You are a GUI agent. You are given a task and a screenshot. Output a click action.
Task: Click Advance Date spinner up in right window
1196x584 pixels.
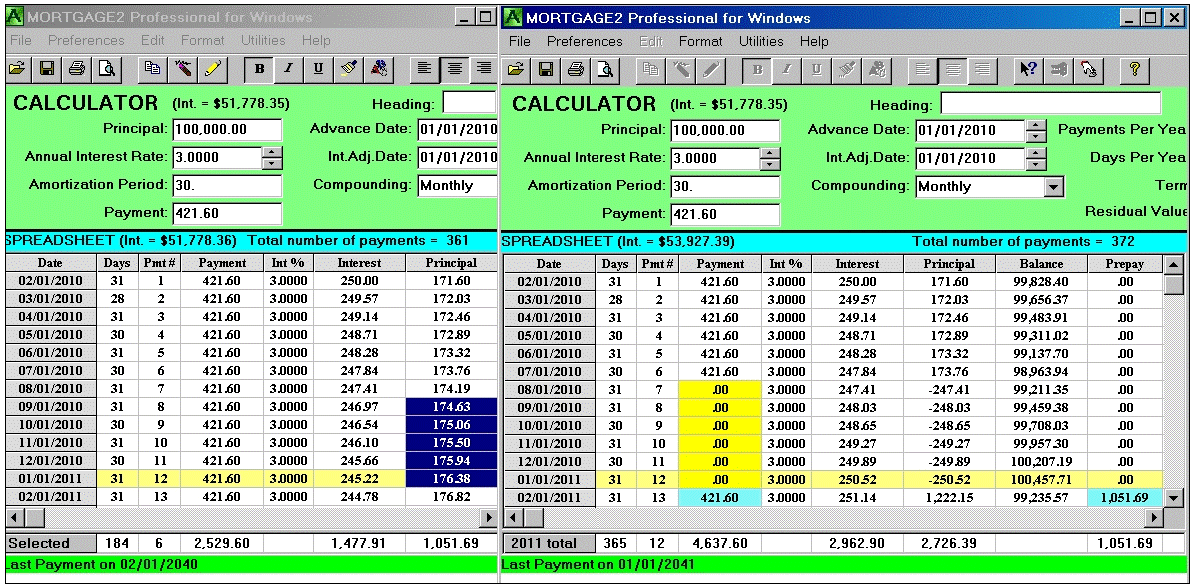(1036, 125)
